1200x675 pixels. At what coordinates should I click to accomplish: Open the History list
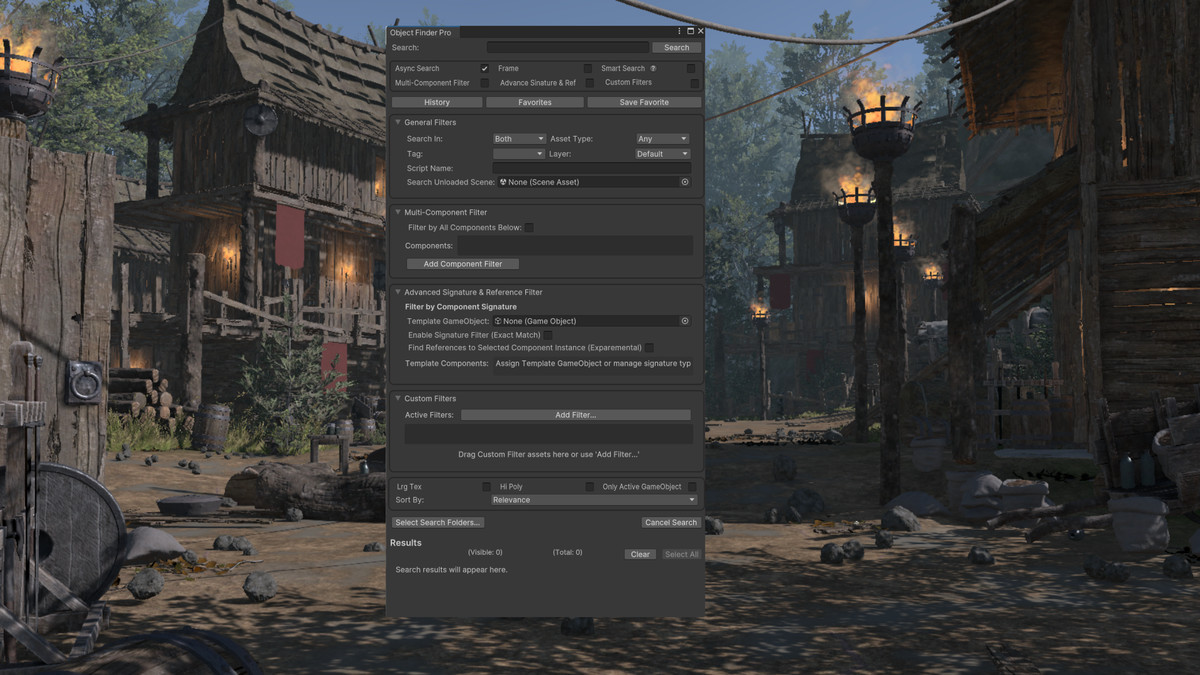(437, 102)
